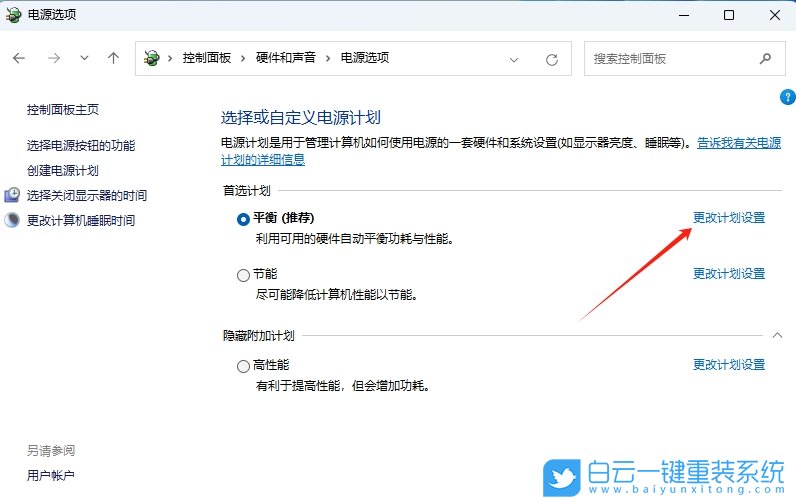Select the 高性能 power plan

click(x=243, y=366)
